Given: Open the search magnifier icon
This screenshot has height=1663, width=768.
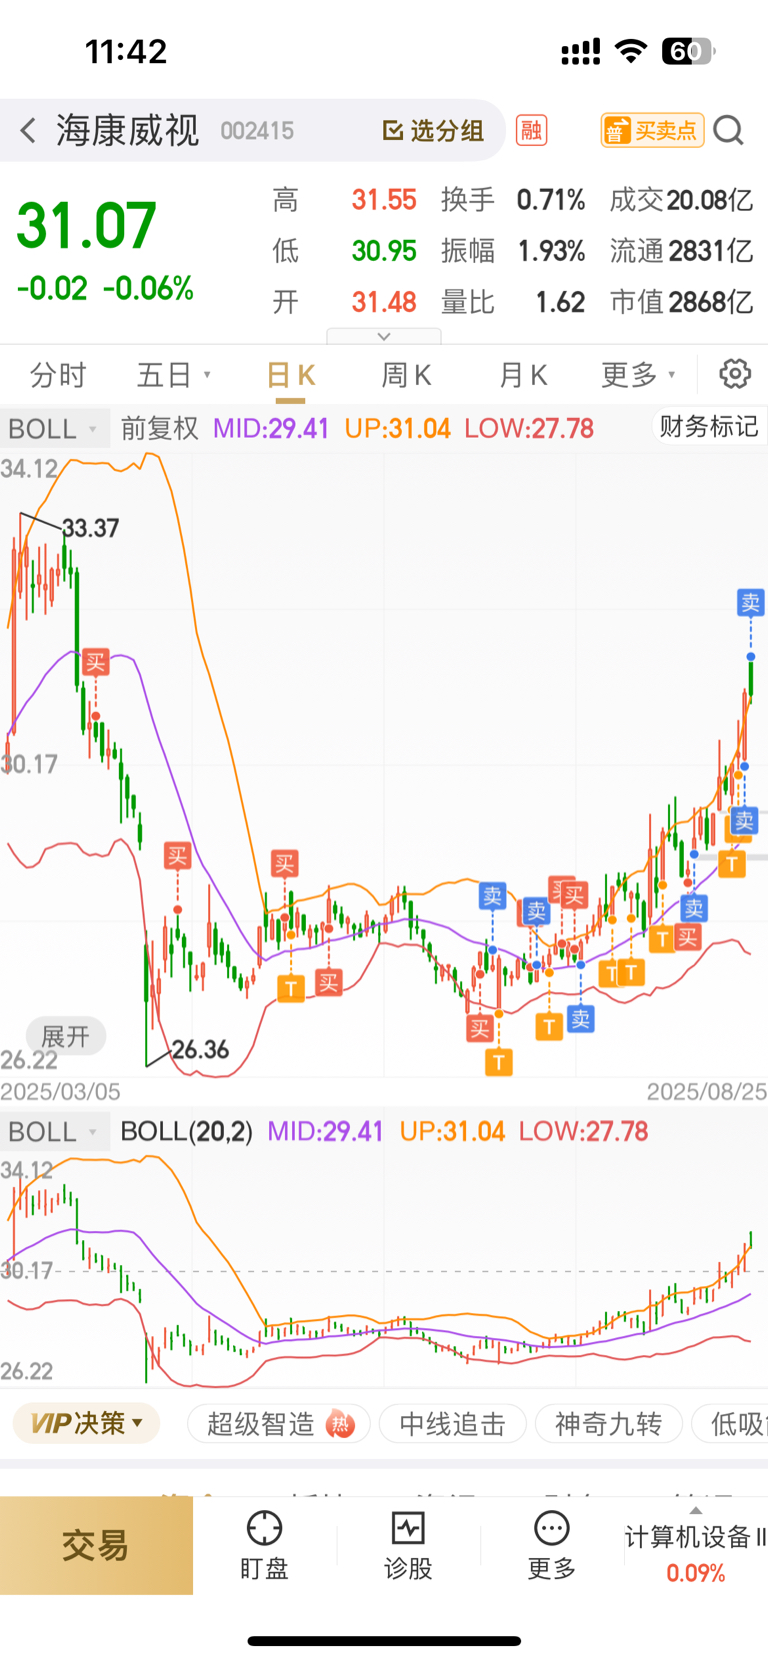Looking at the screenshot, I should click(729, 130).
